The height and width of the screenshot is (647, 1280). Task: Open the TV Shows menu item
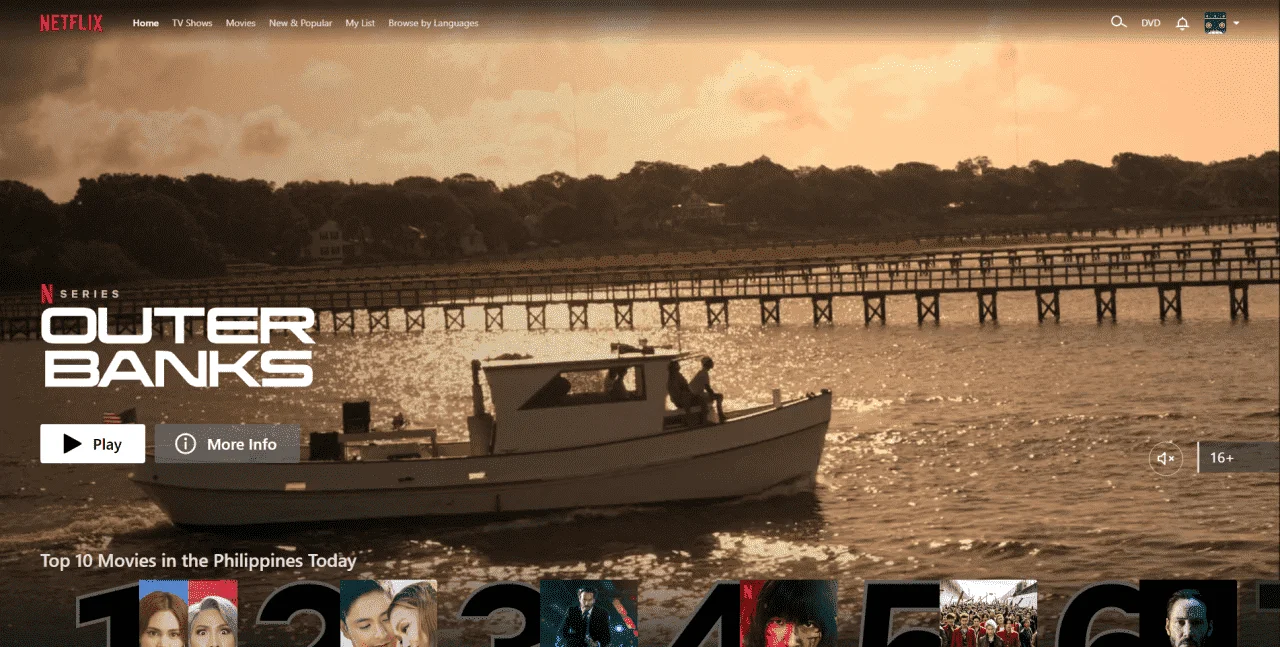click(192, 23)
